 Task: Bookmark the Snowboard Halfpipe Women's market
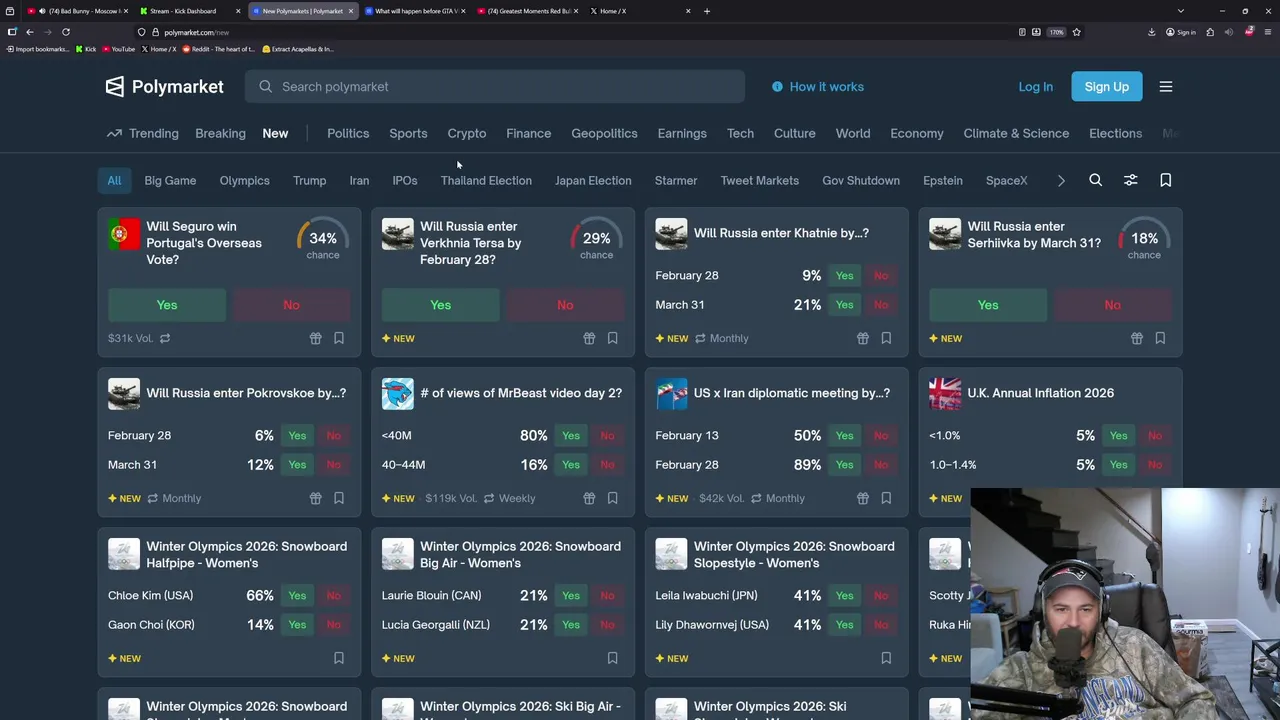[339, 658]
